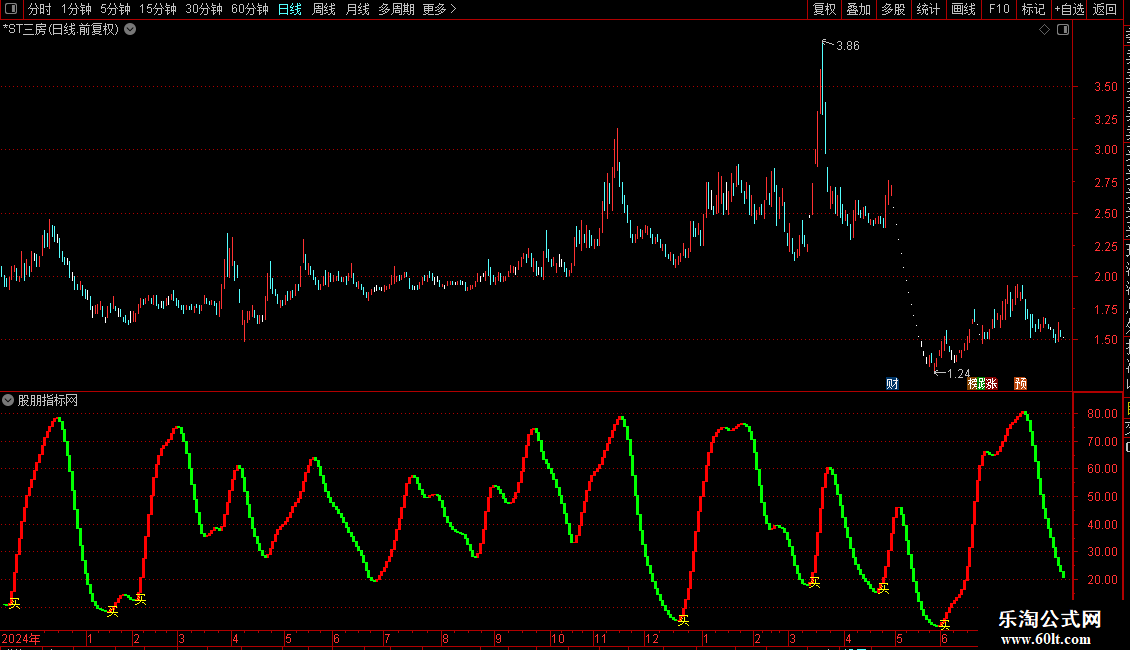This screenshot has height=650, width=1130.
Task: Switch to 周线 weekly chart
Action: pyautogui.click(x=324, y=9)
